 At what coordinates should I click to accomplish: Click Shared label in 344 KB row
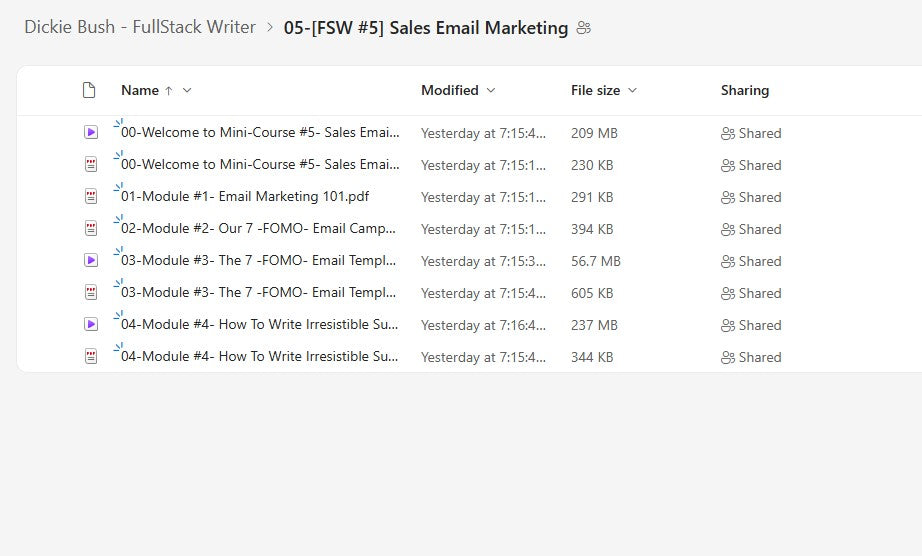click(x=760, y=357)
